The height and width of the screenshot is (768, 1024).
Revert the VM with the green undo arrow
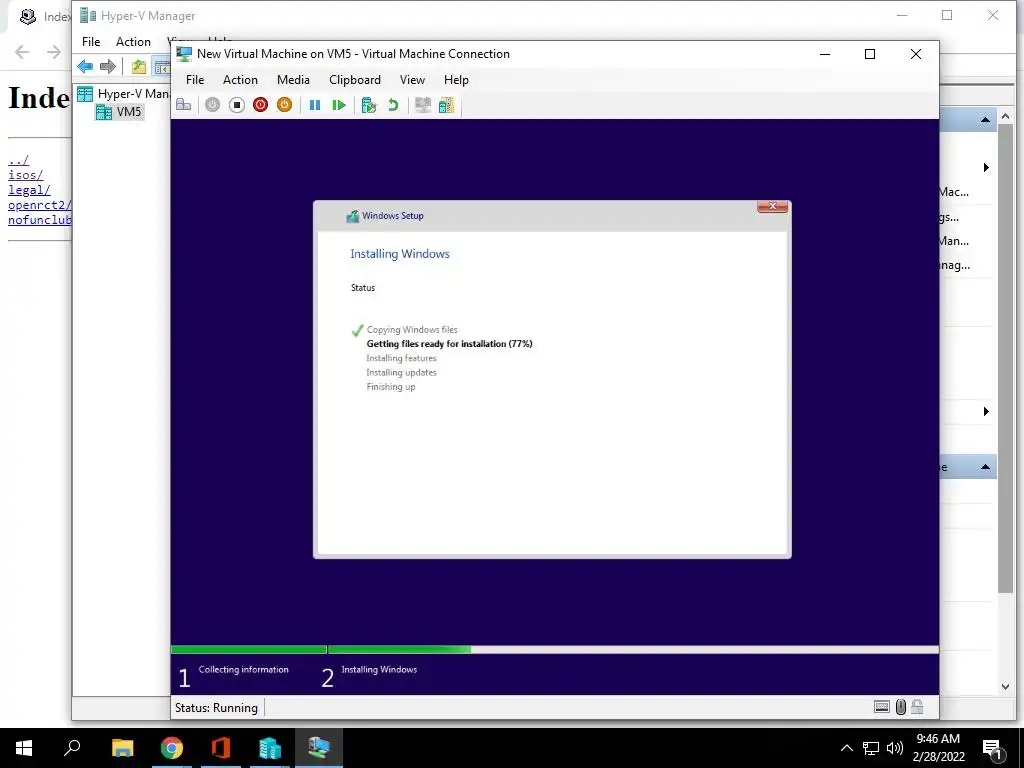pyautogui.click(x=393, y=105)
